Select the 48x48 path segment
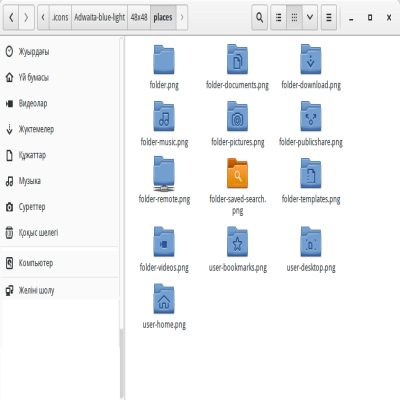 click(139, 17)
